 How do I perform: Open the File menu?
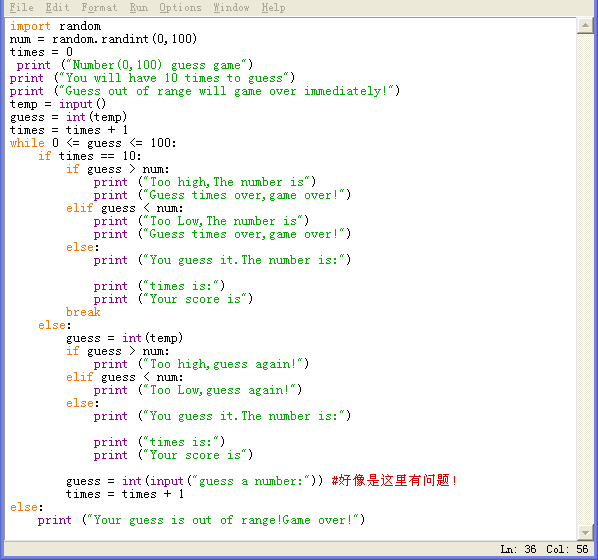(21, 7)
